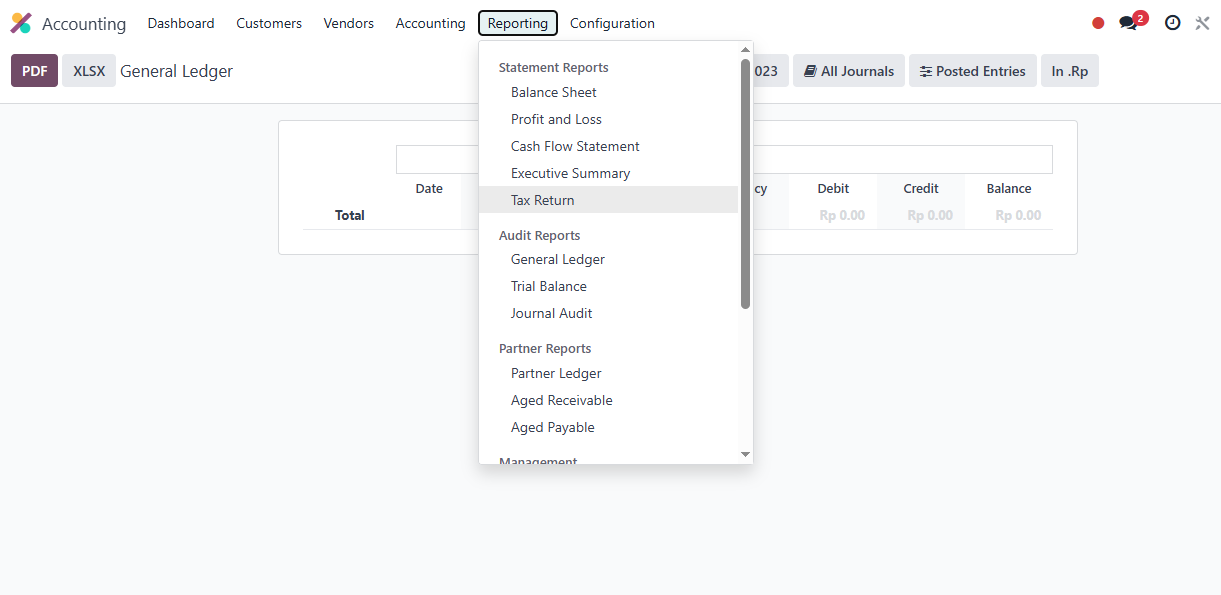Click the General Ledger search input field
The image size is (1221, 595).
point(900,160)
